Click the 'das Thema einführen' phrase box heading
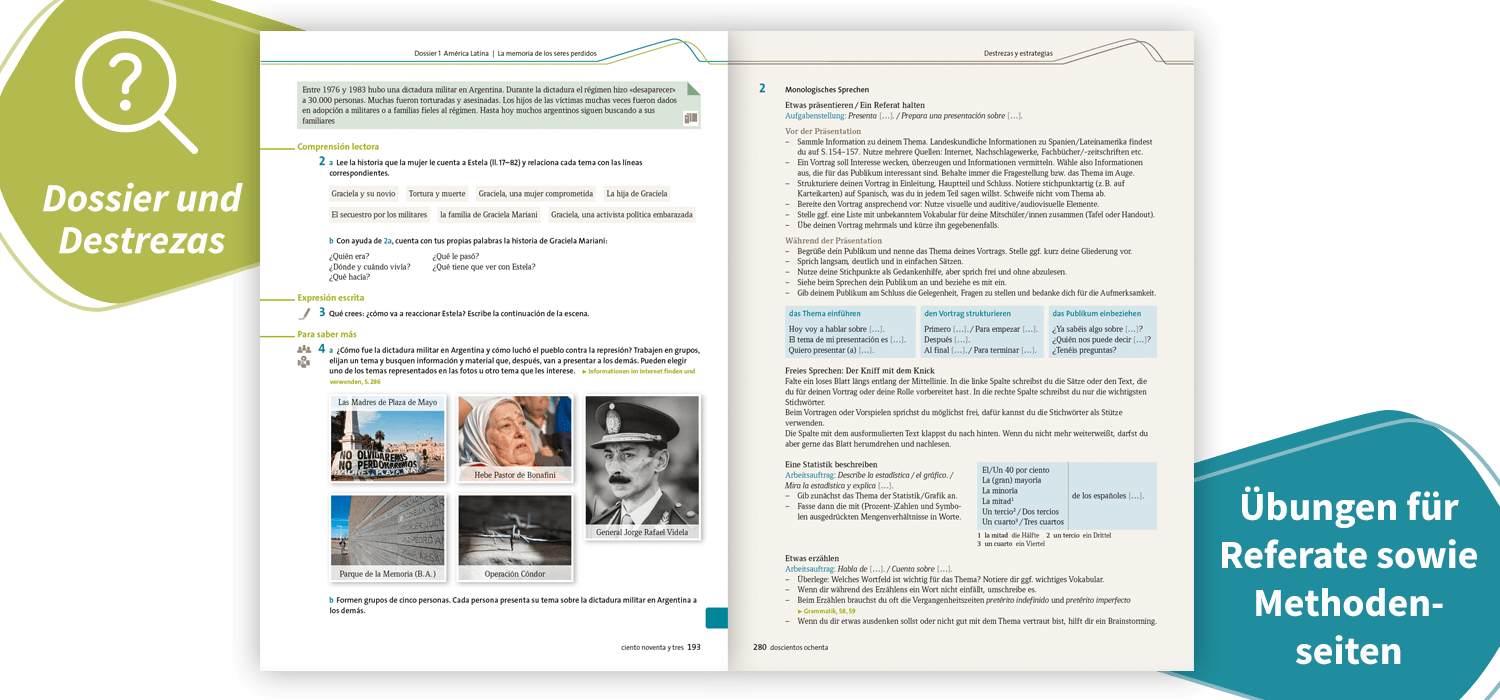 824,313
